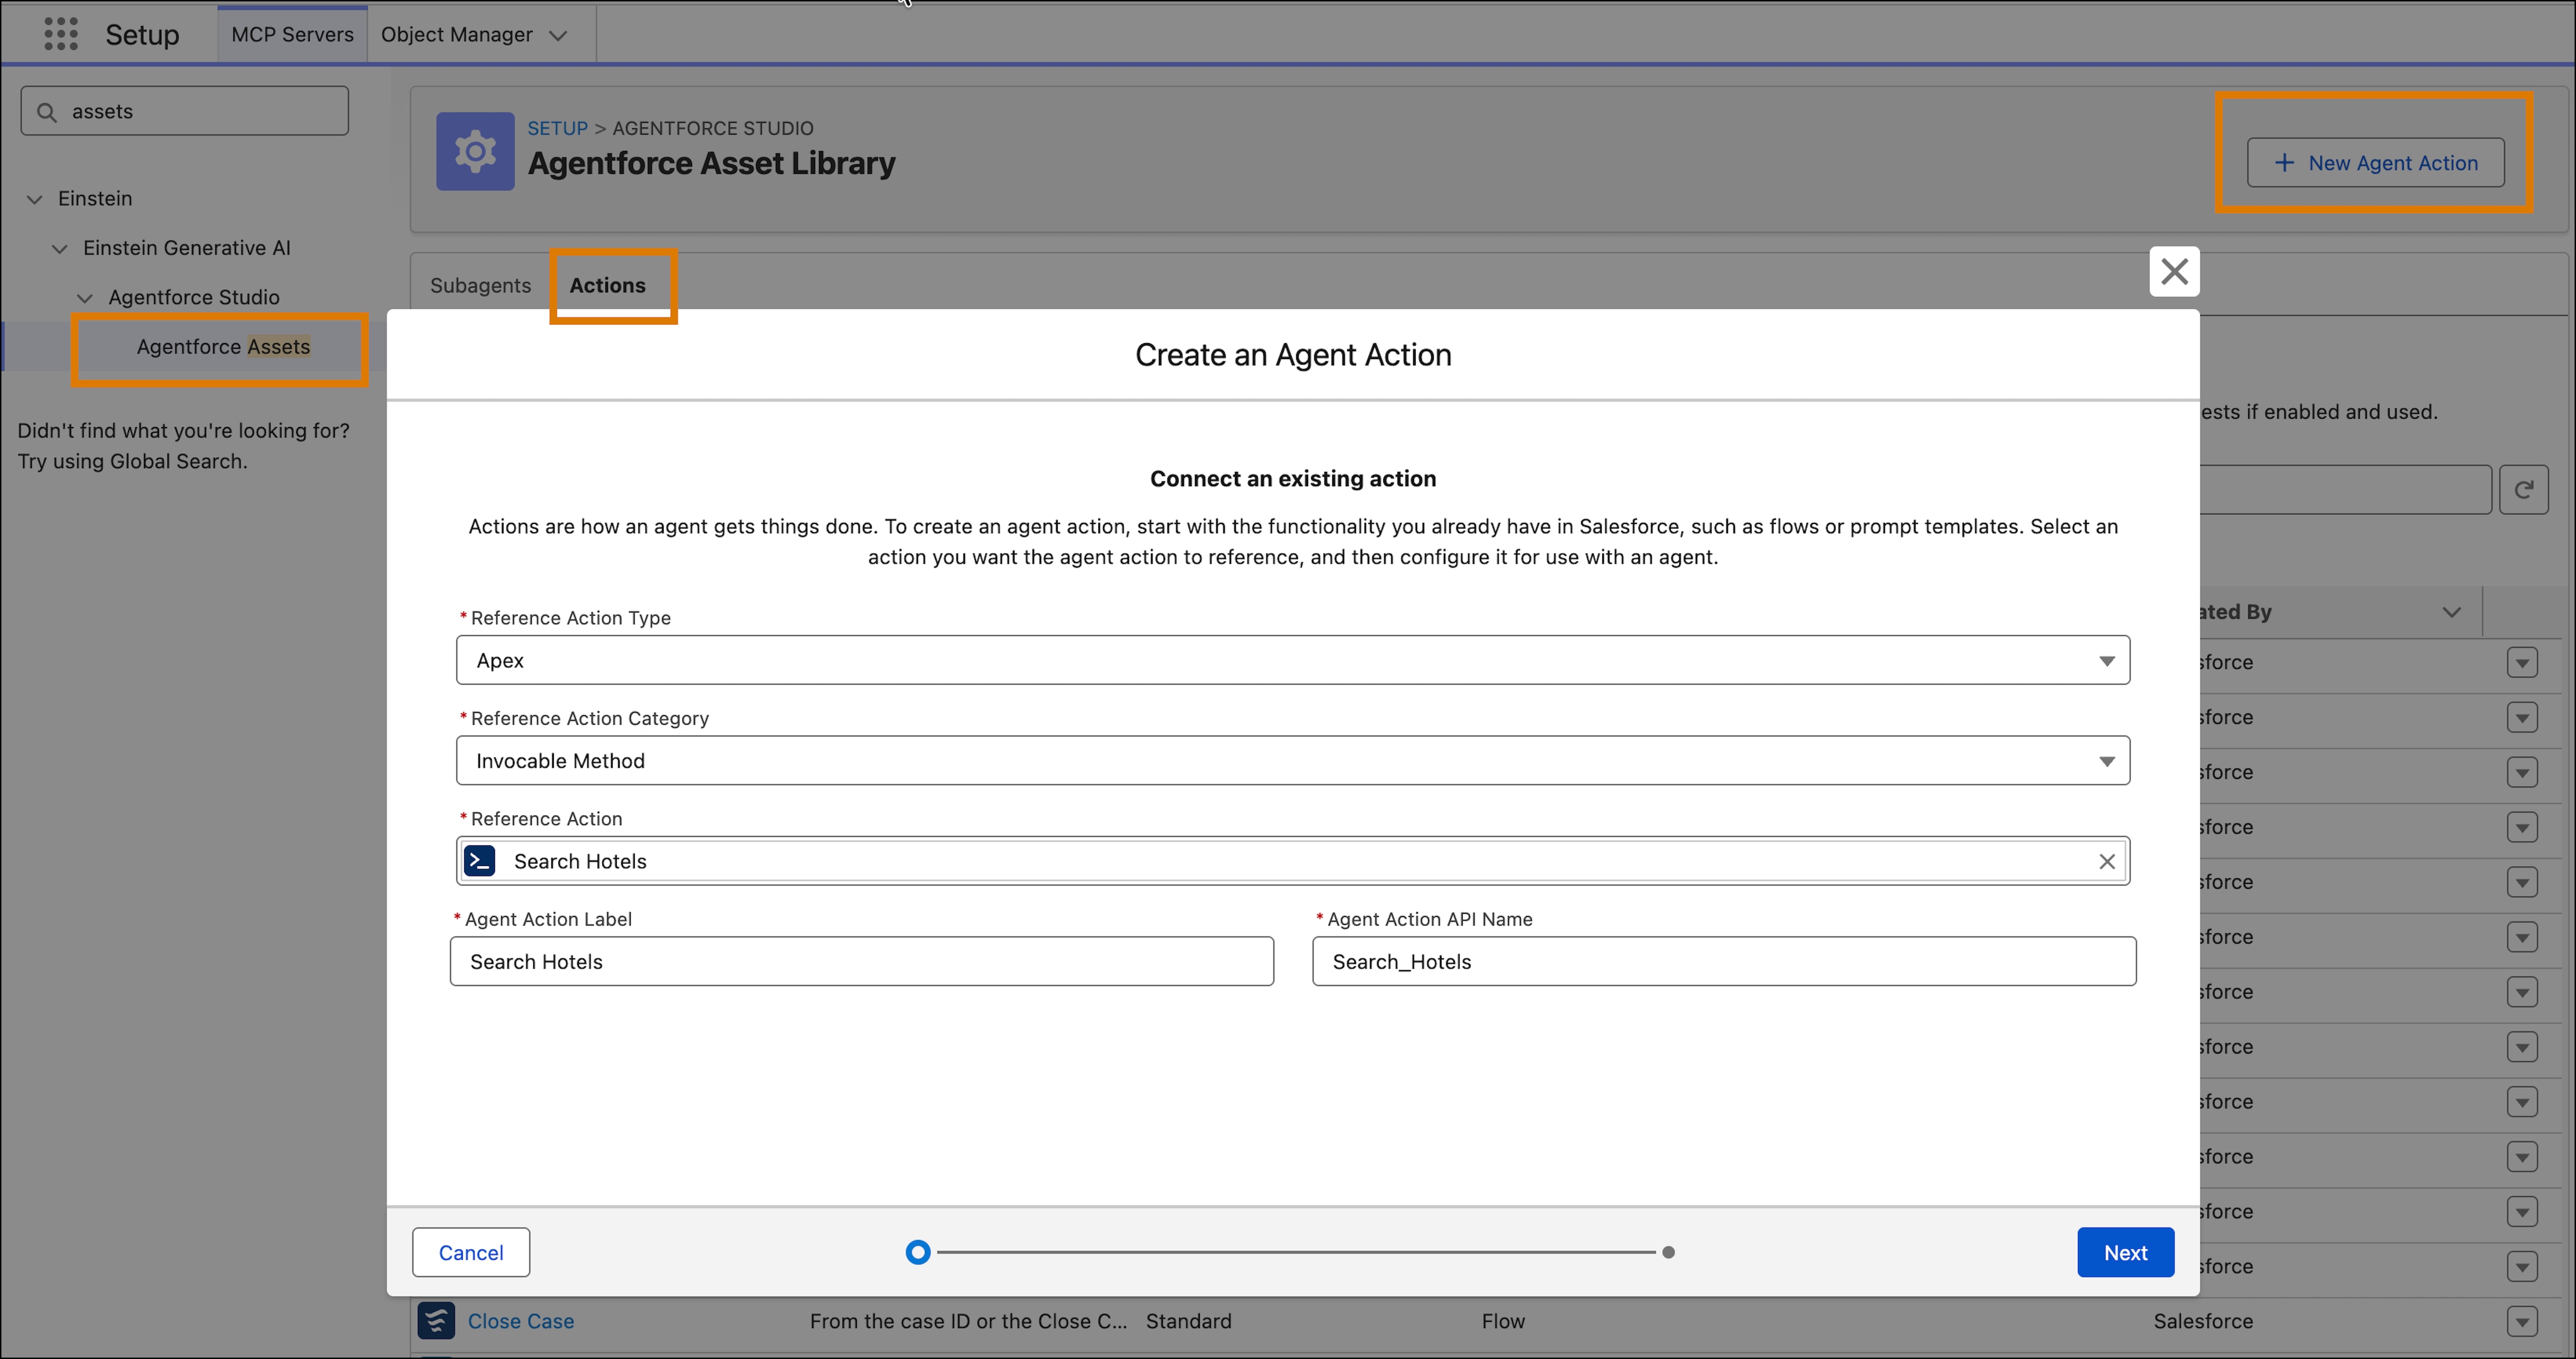Viewport: 2576px width, 1359px height.
Task: Click the Quick Find box containing assets
Action: [184, 111]
